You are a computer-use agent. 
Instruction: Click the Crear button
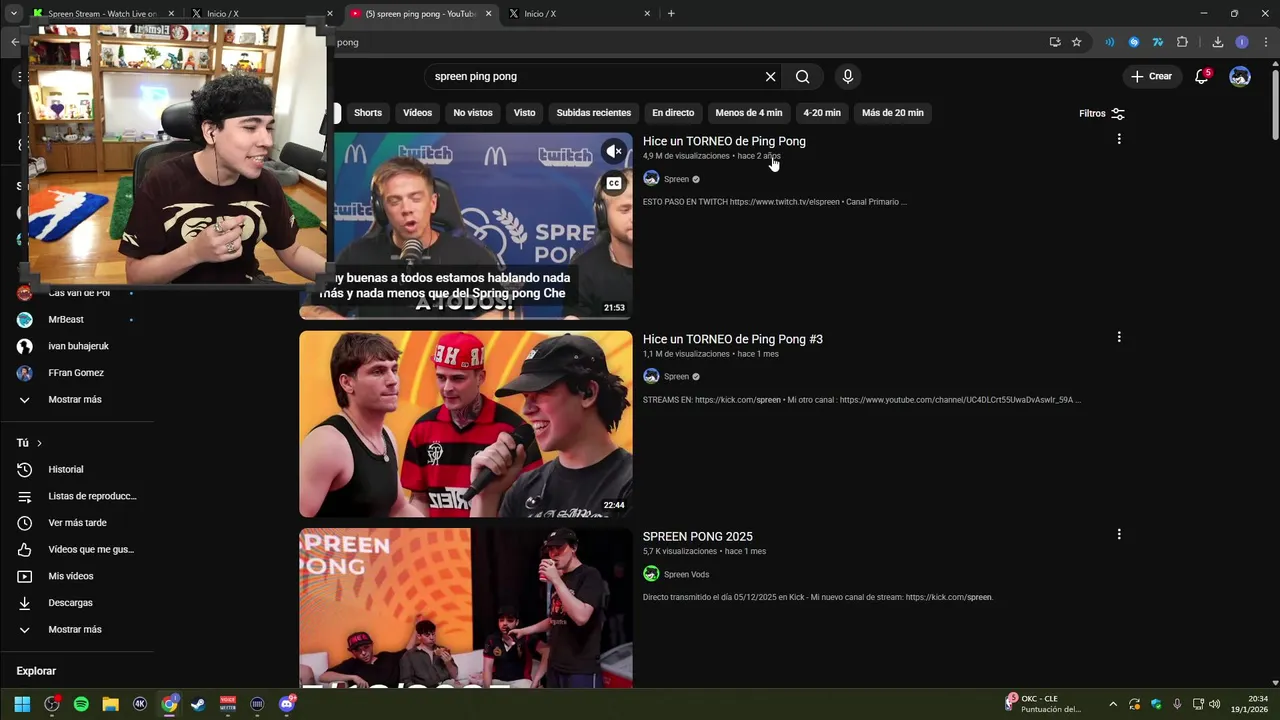1151,77
